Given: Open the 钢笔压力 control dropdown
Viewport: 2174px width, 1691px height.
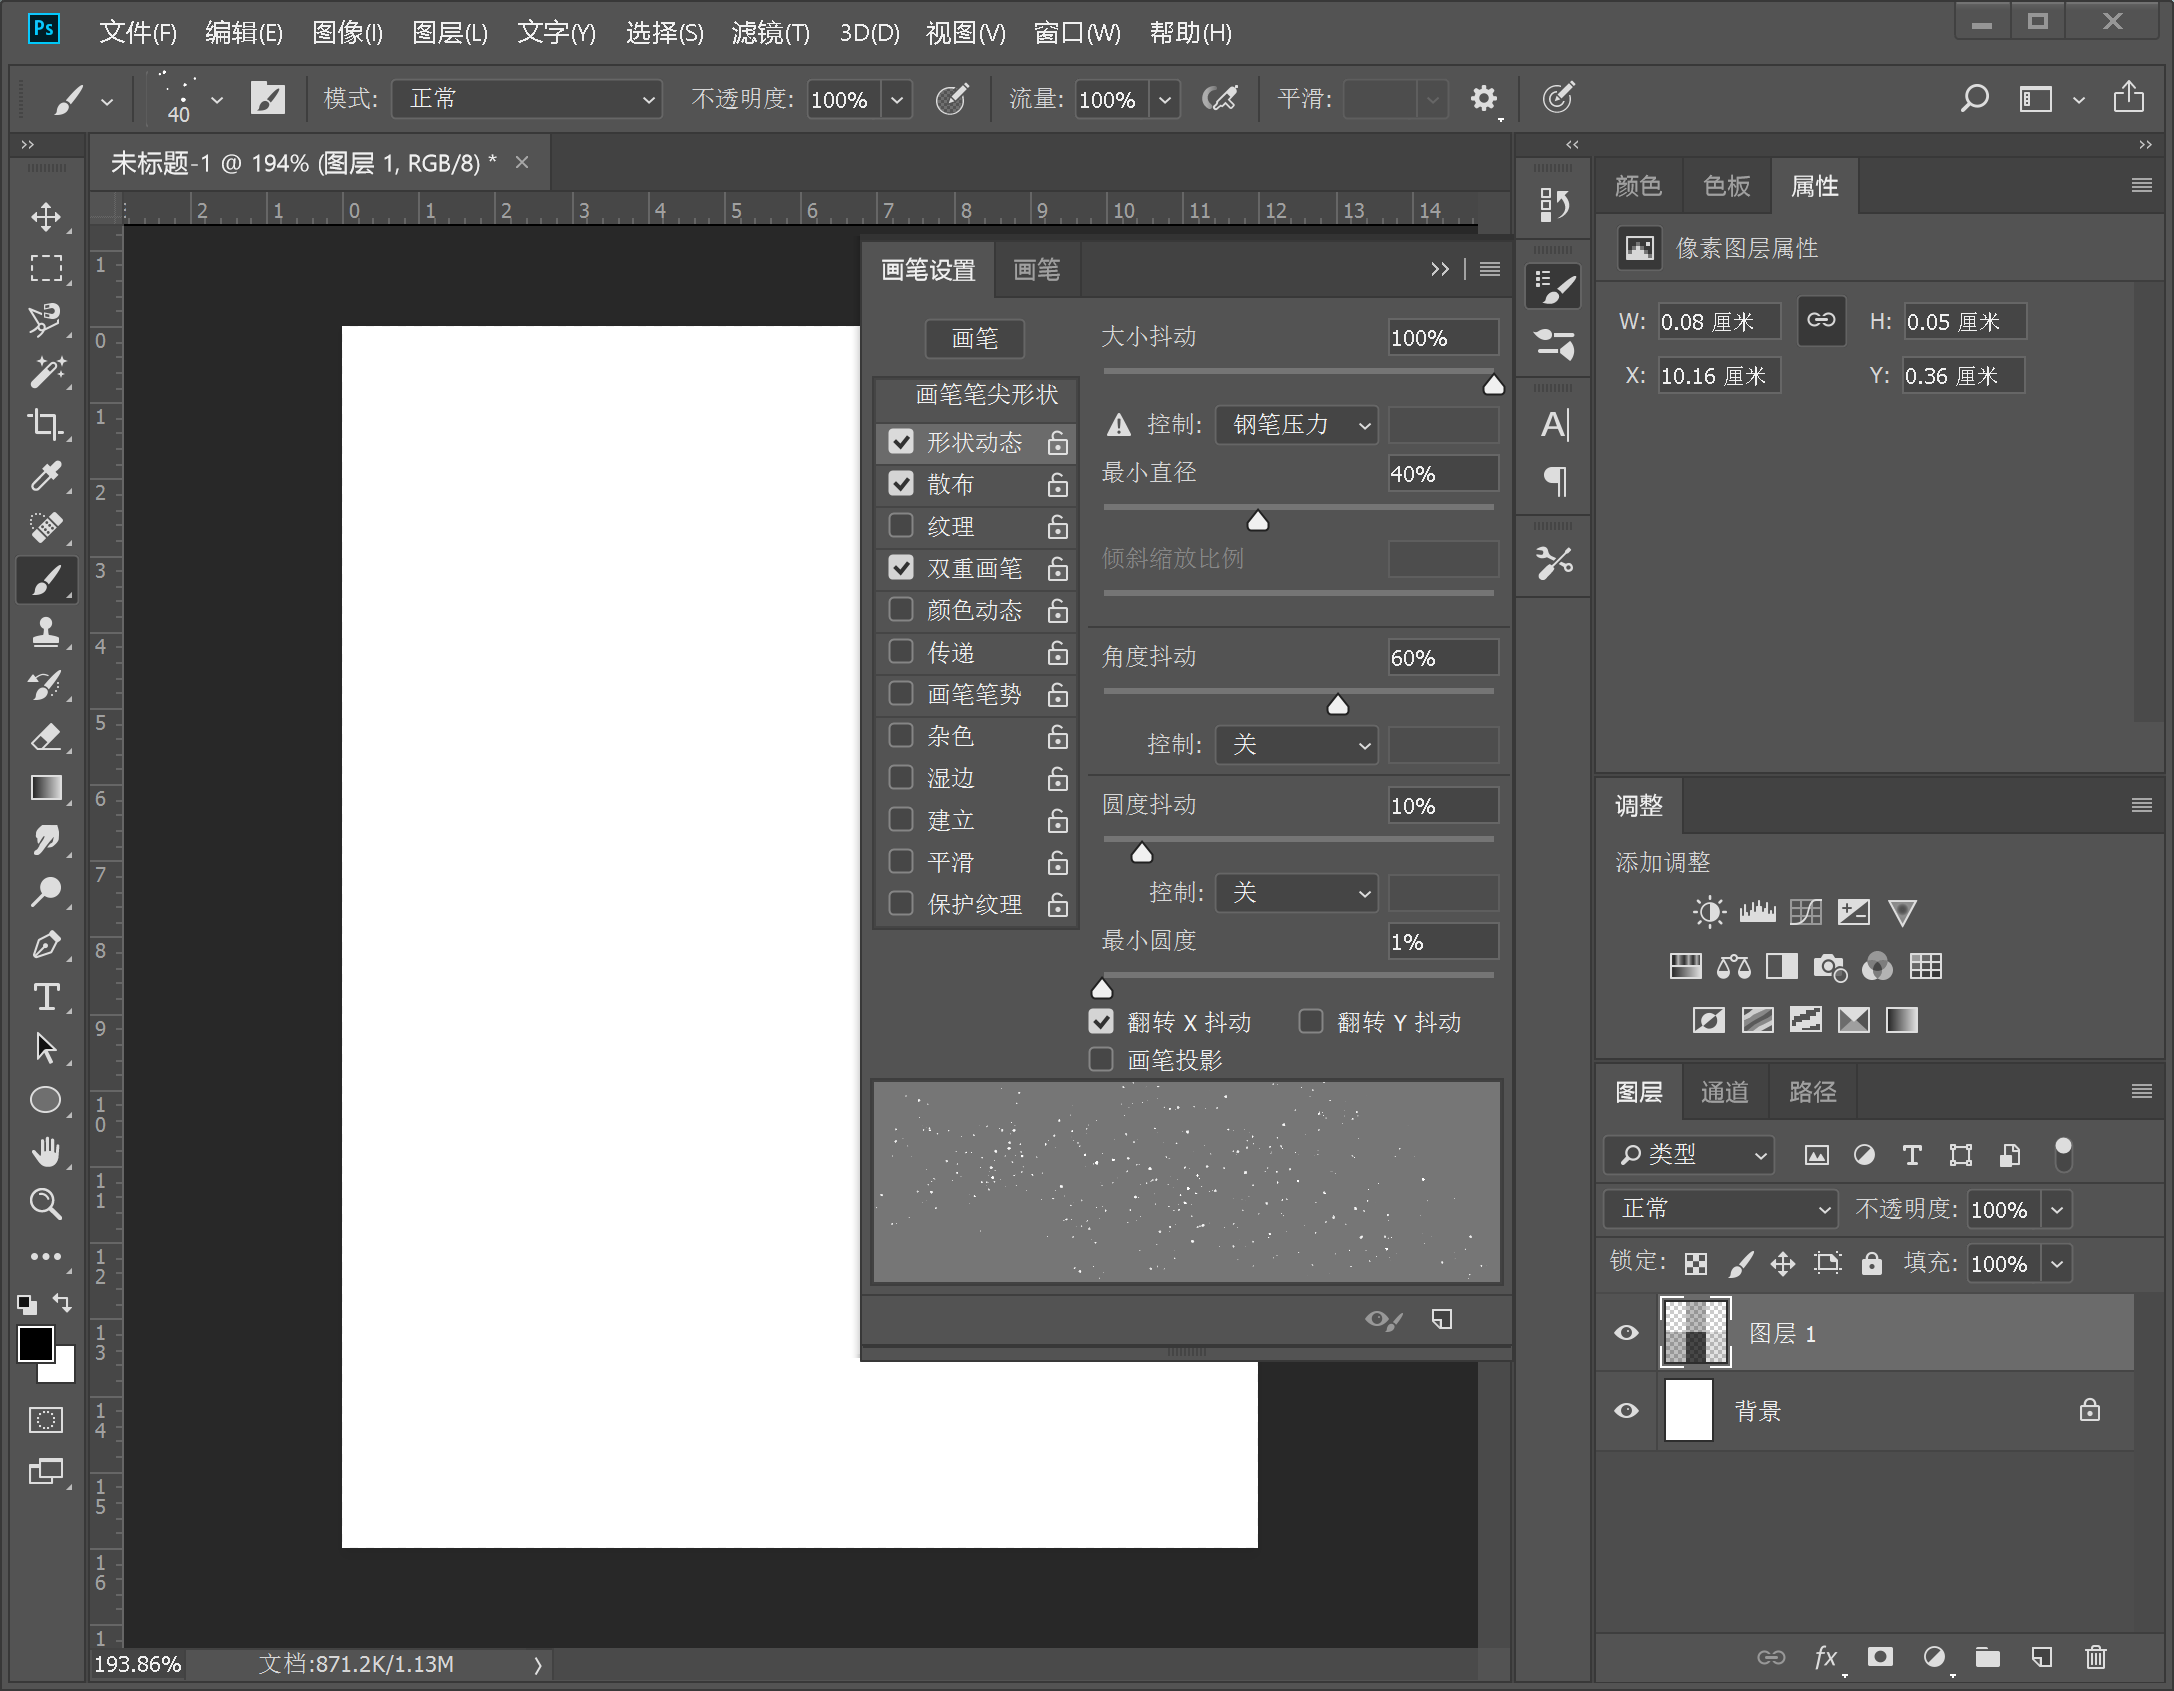Looking at the screenshot, I should 1297,425.
